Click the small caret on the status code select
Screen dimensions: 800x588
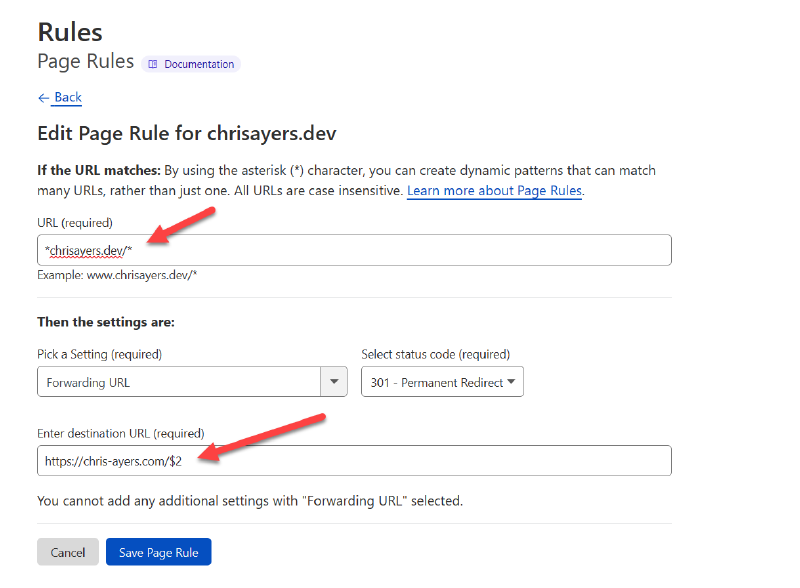[512, 382]
